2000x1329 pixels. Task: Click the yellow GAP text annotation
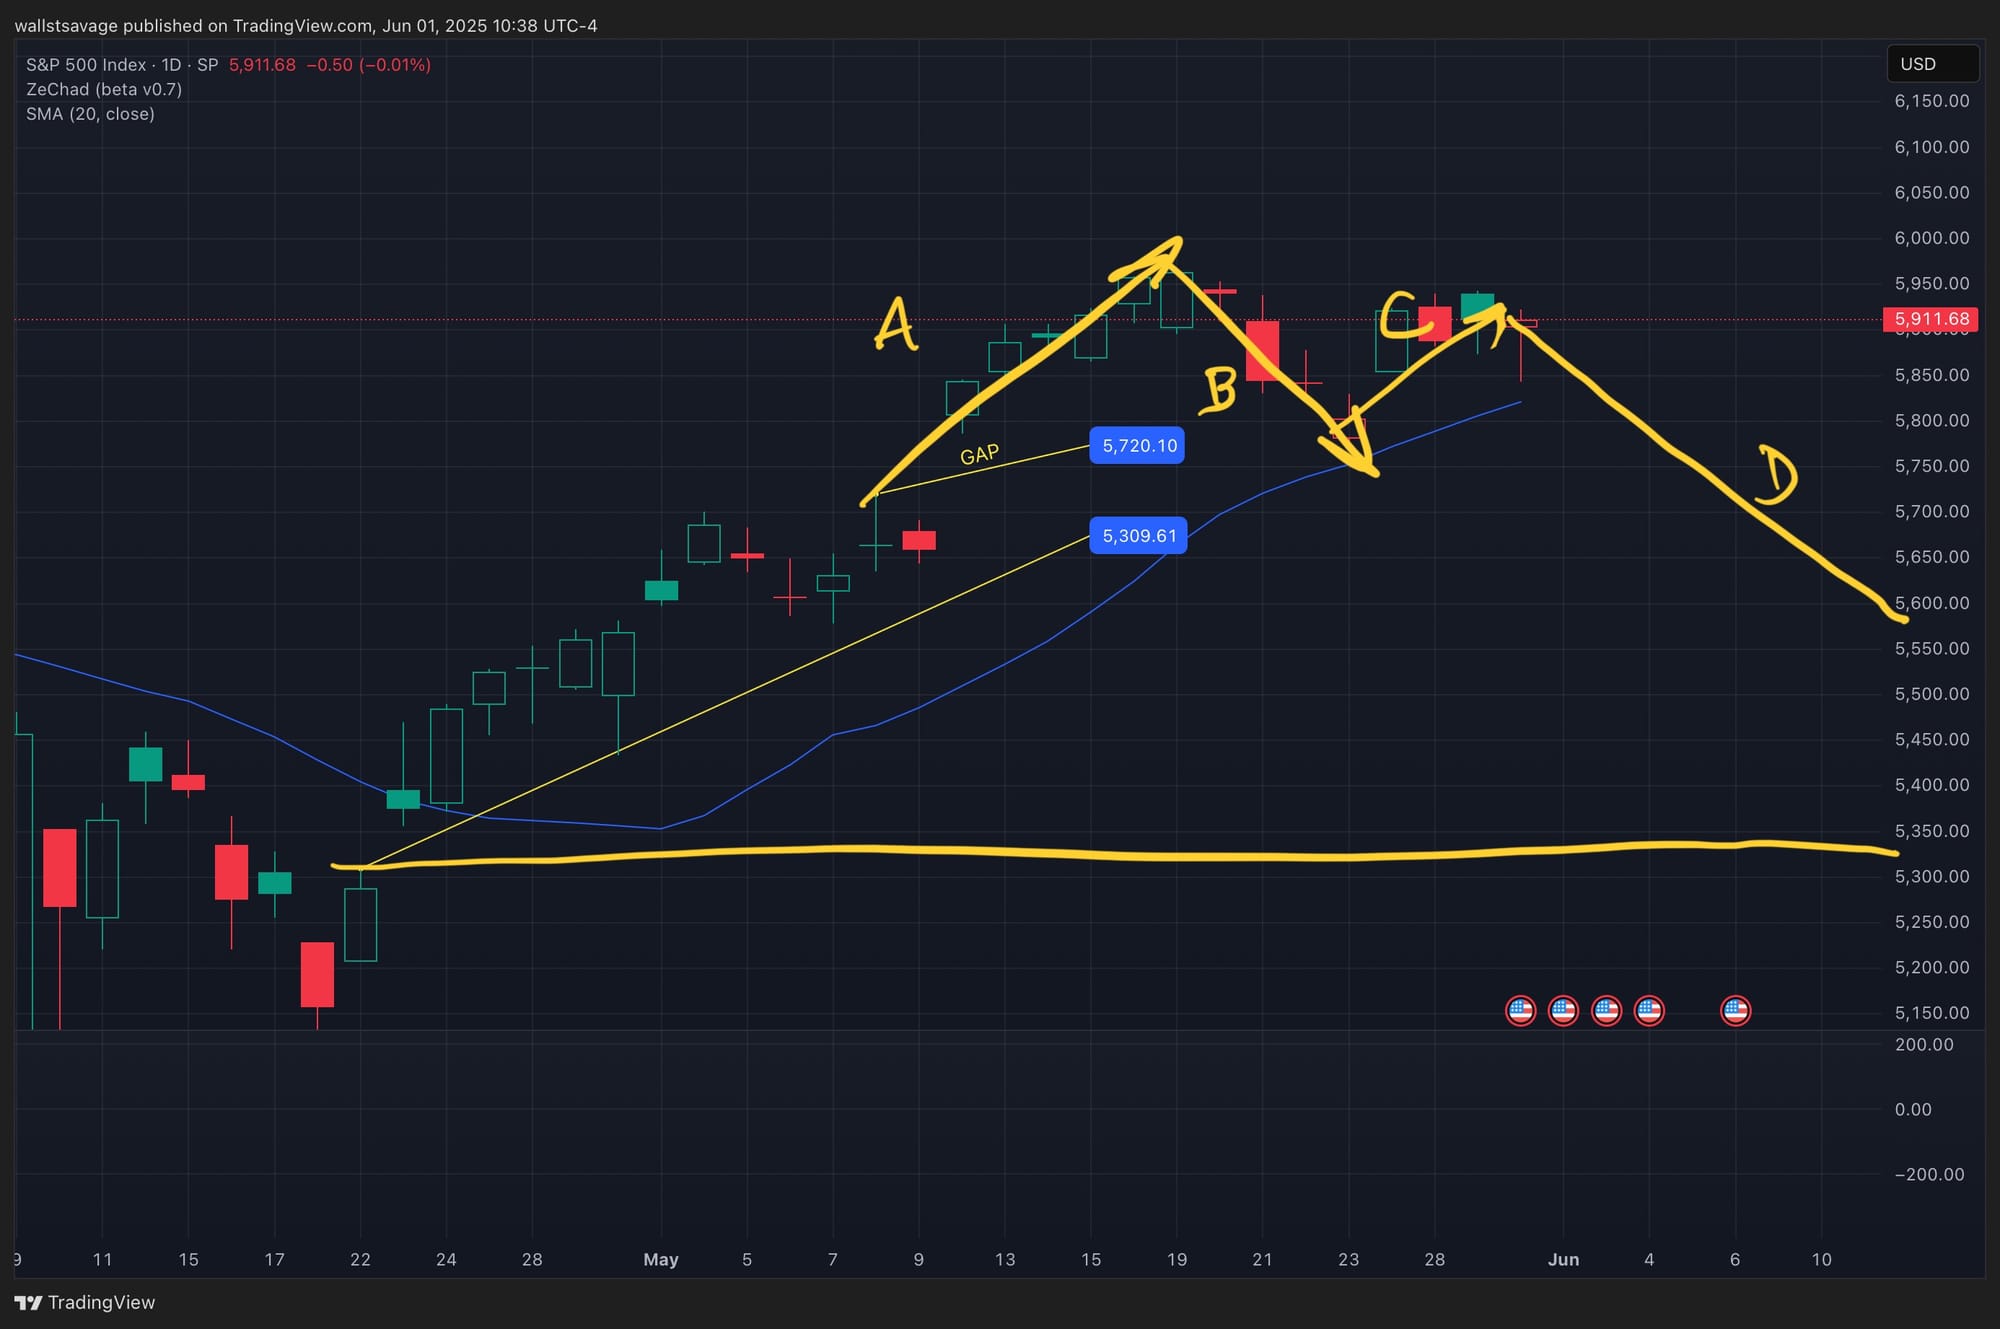point(979,455)
